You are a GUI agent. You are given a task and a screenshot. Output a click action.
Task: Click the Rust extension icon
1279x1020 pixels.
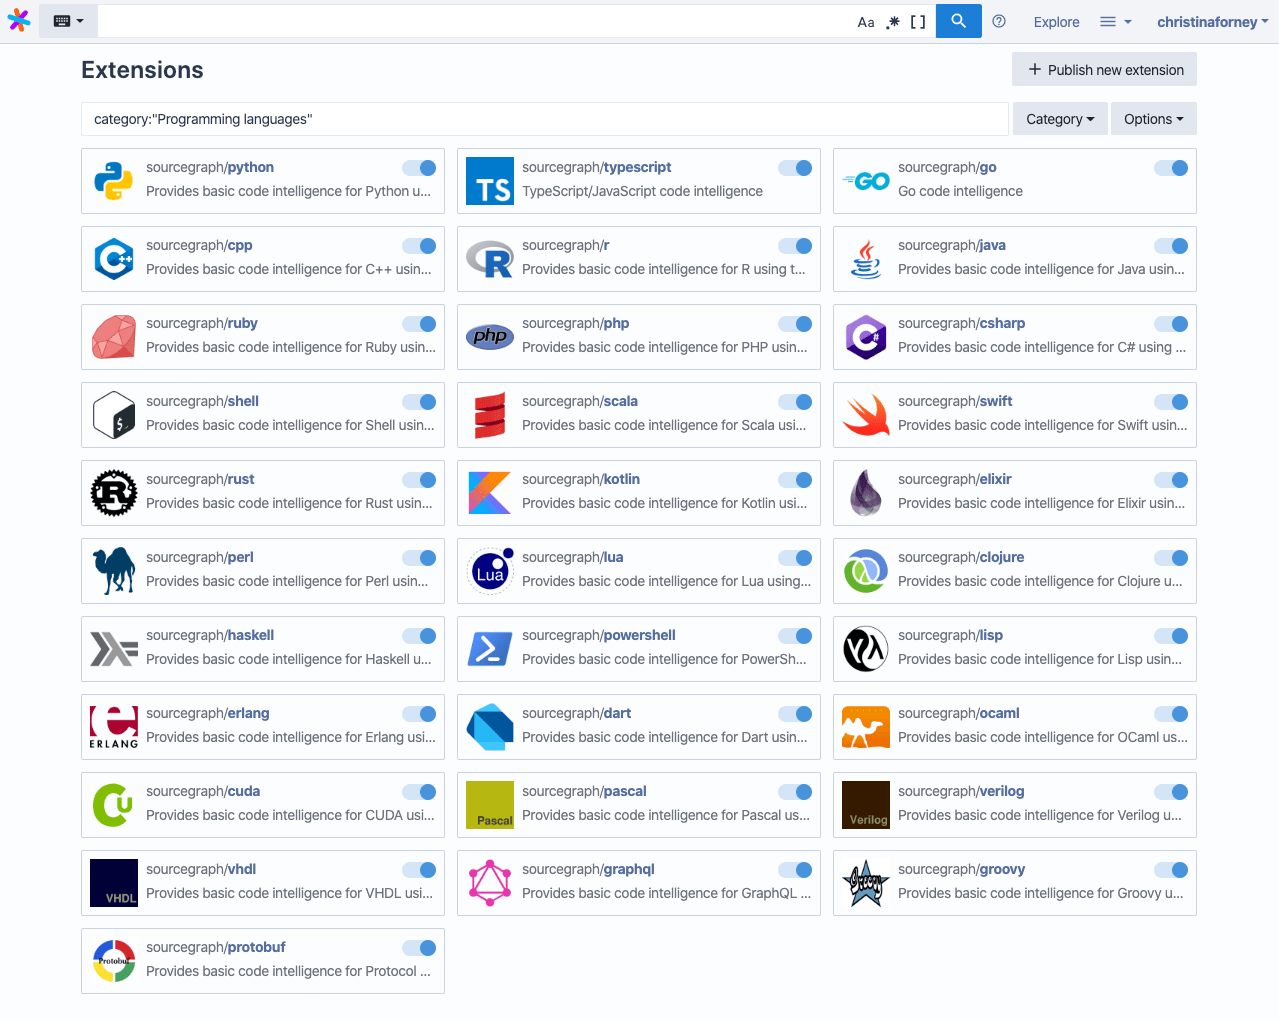click(113, 493)
